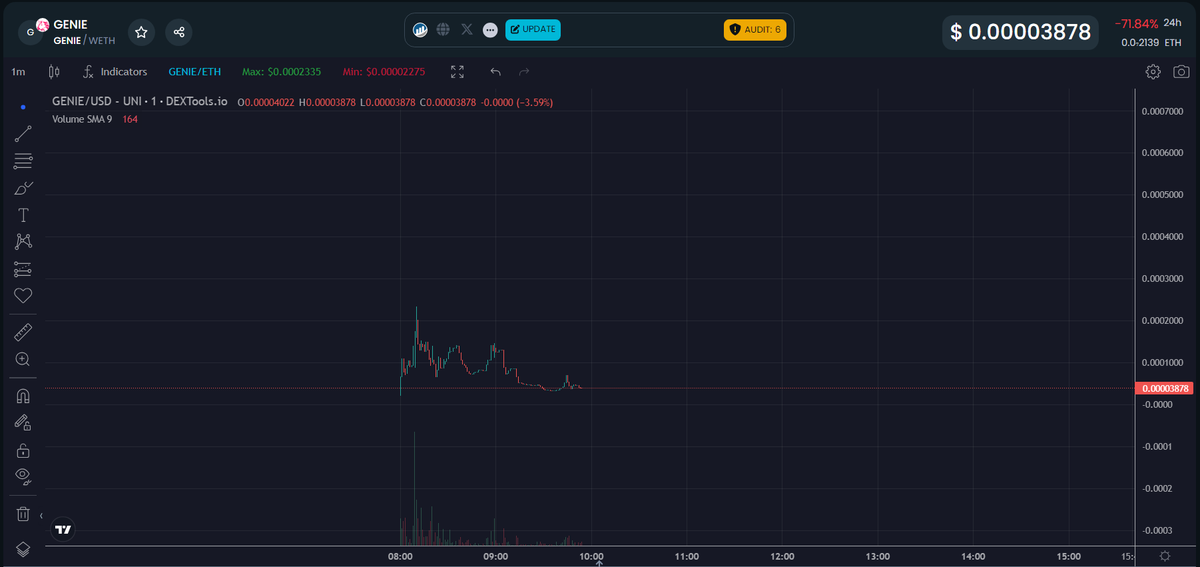
Task: Click the GENIE / WETH pair name
Action: 84,40
